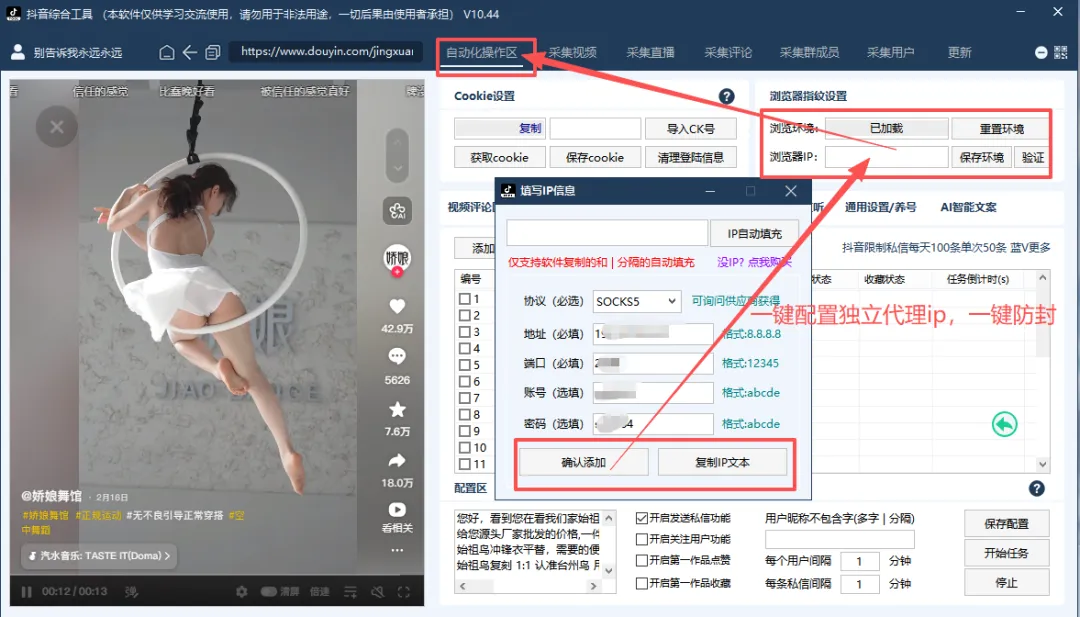Like the video via the heart icon
Viewport: 1080px width, 617px height.
(397, 306)
